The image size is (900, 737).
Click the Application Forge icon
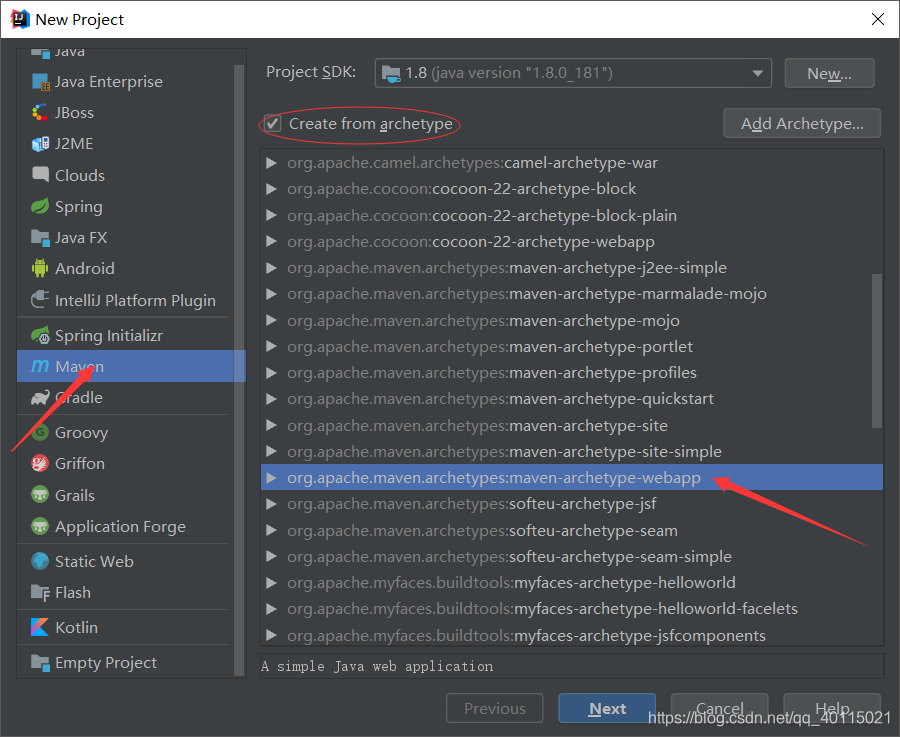(40, 526)
